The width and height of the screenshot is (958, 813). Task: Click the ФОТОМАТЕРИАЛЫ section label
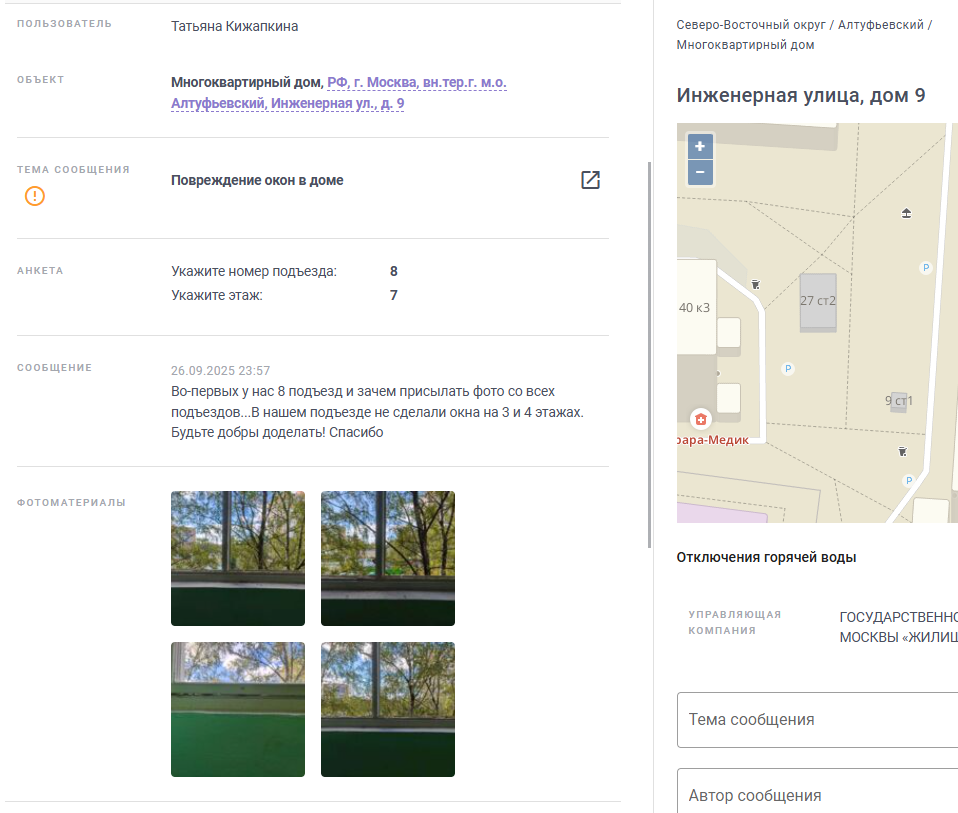click(x=71, y=502)
